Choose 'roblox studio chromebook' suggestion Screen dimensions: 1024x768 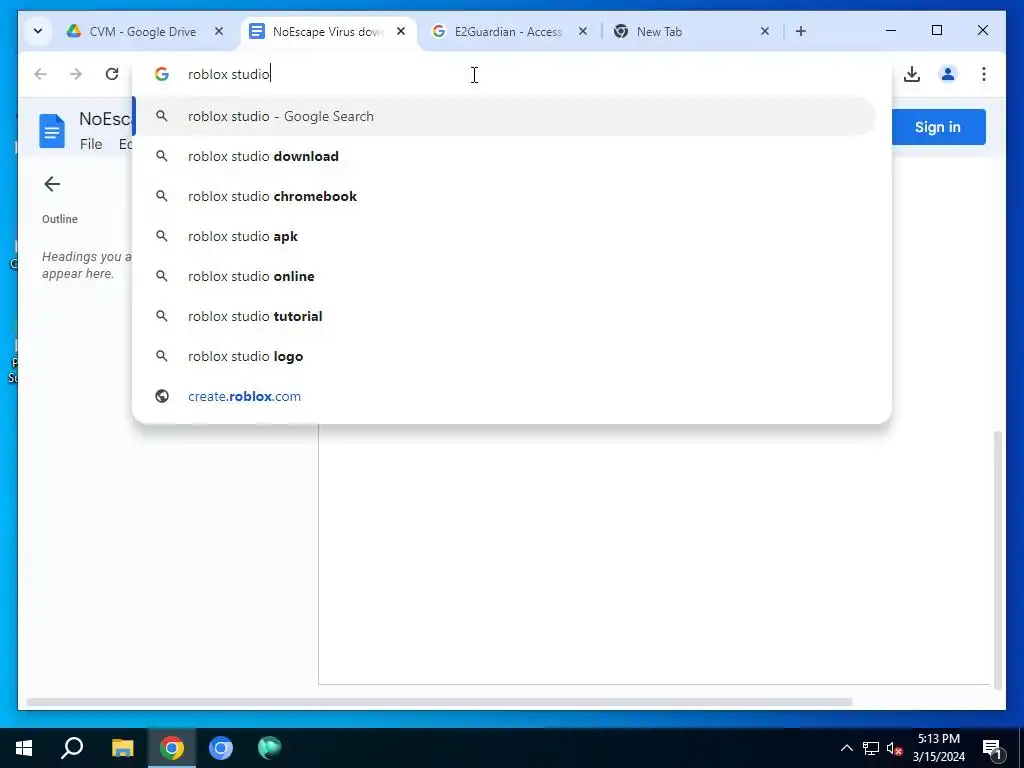504,196
